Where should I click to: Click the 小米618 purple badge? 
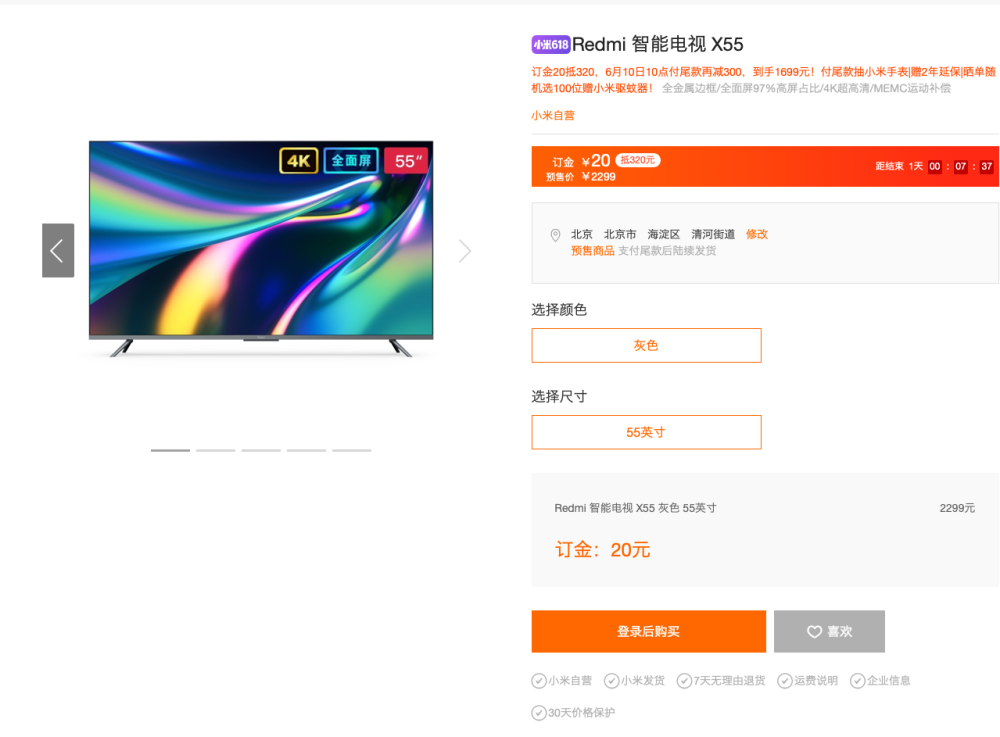(550, 45)
